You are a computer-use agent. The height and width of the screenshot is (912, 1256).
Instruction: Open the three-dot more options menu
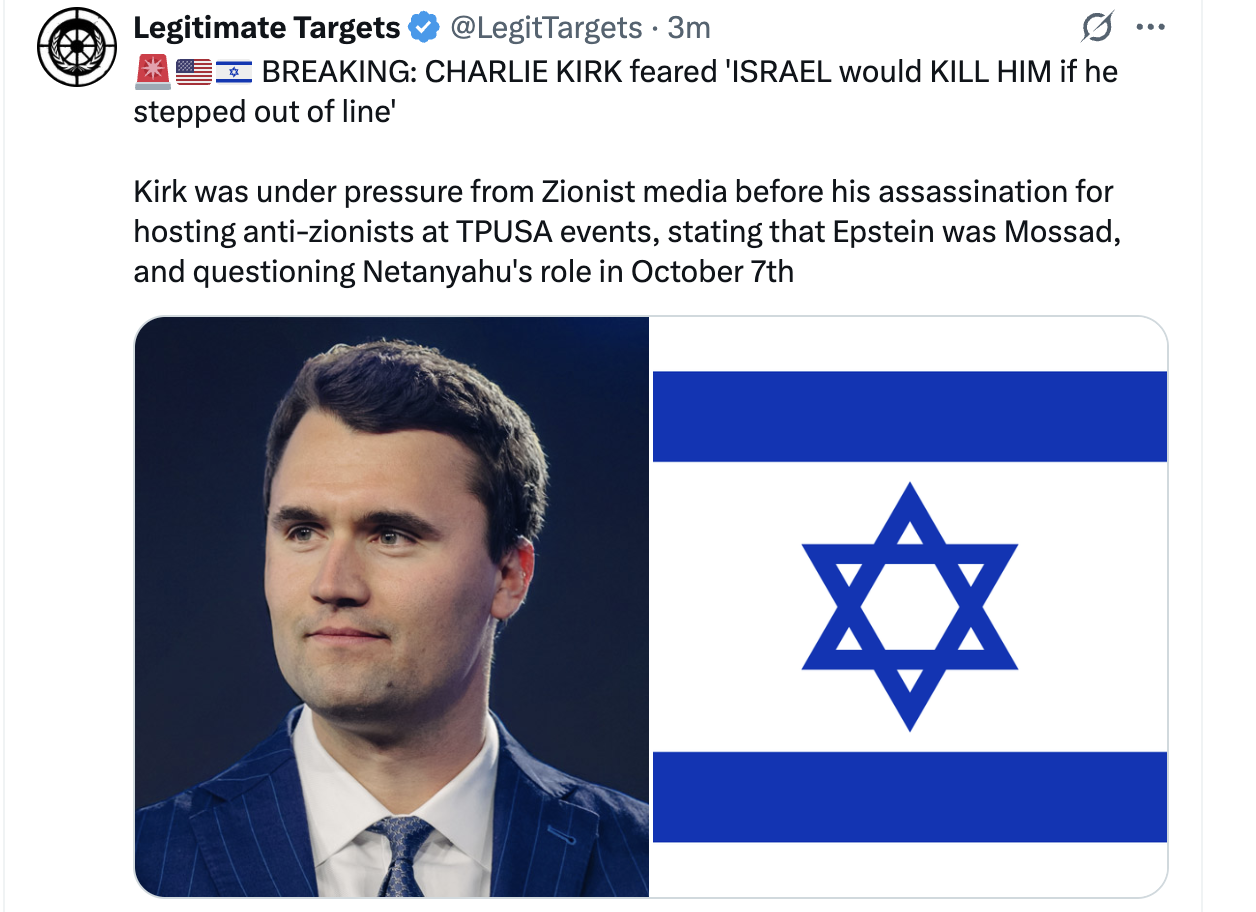1152,28
